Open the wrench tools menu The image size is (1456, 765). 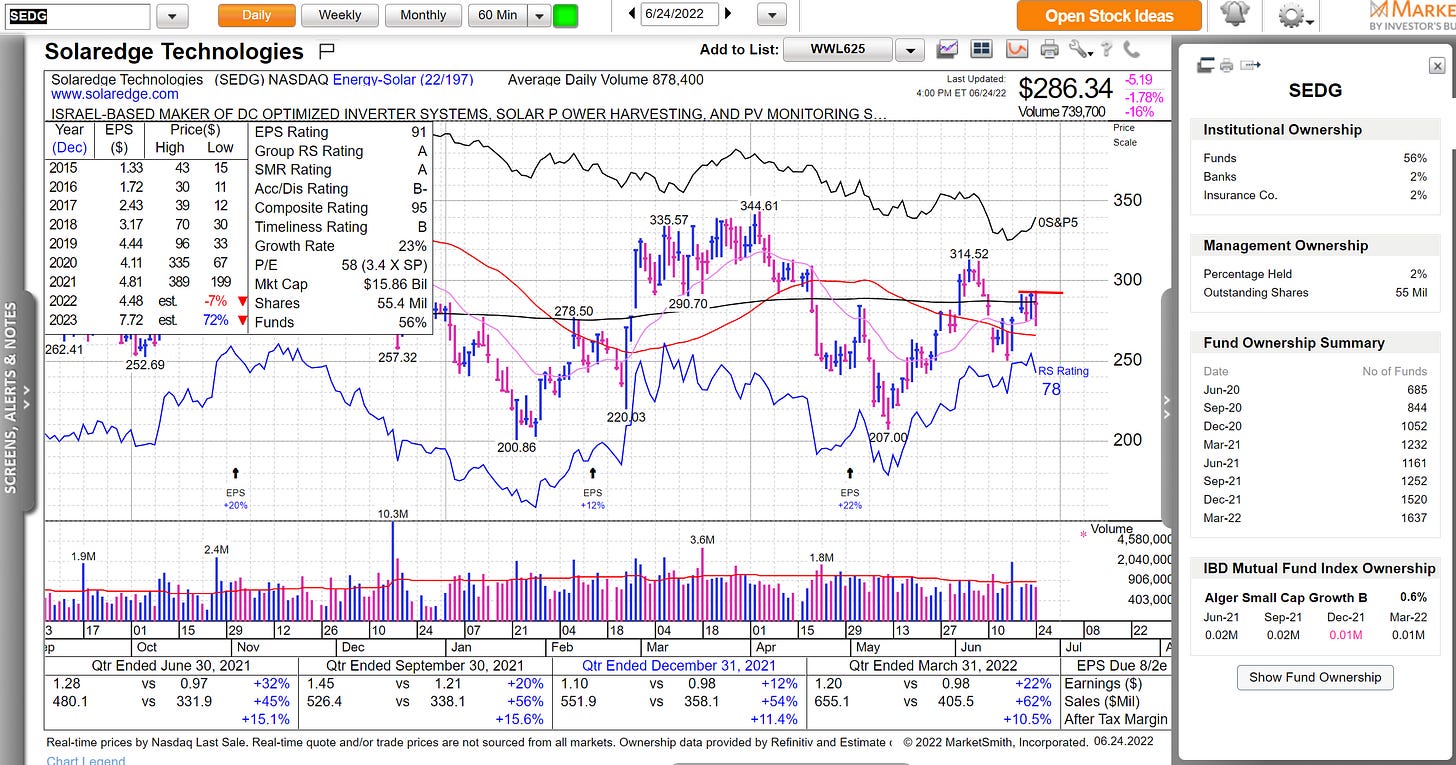point(1081,49)
